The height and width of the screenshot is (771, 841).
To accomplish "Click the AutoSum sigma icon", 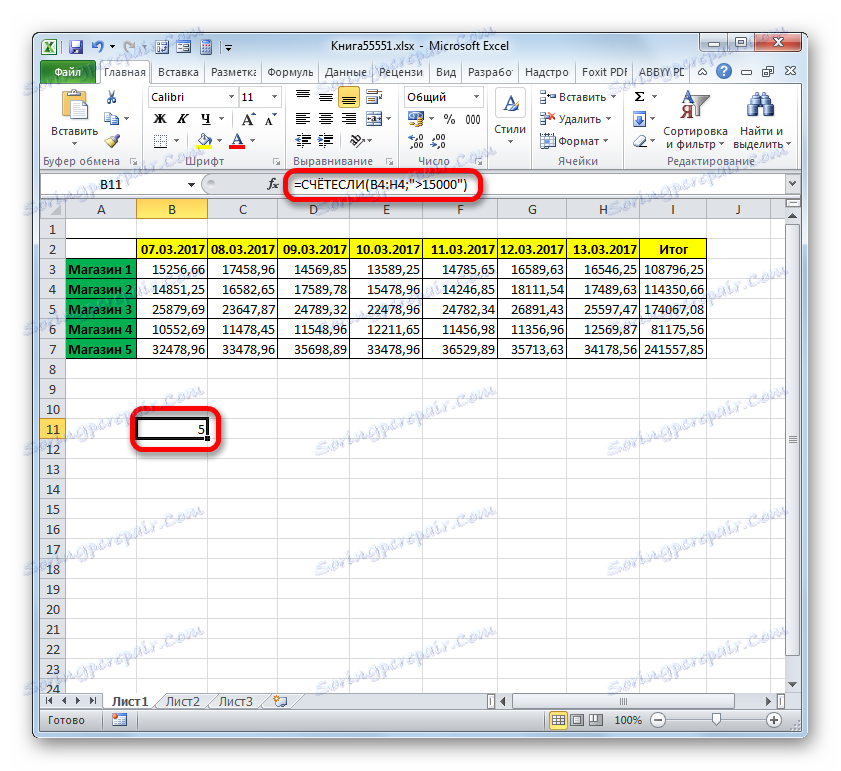I will point(639,97).
